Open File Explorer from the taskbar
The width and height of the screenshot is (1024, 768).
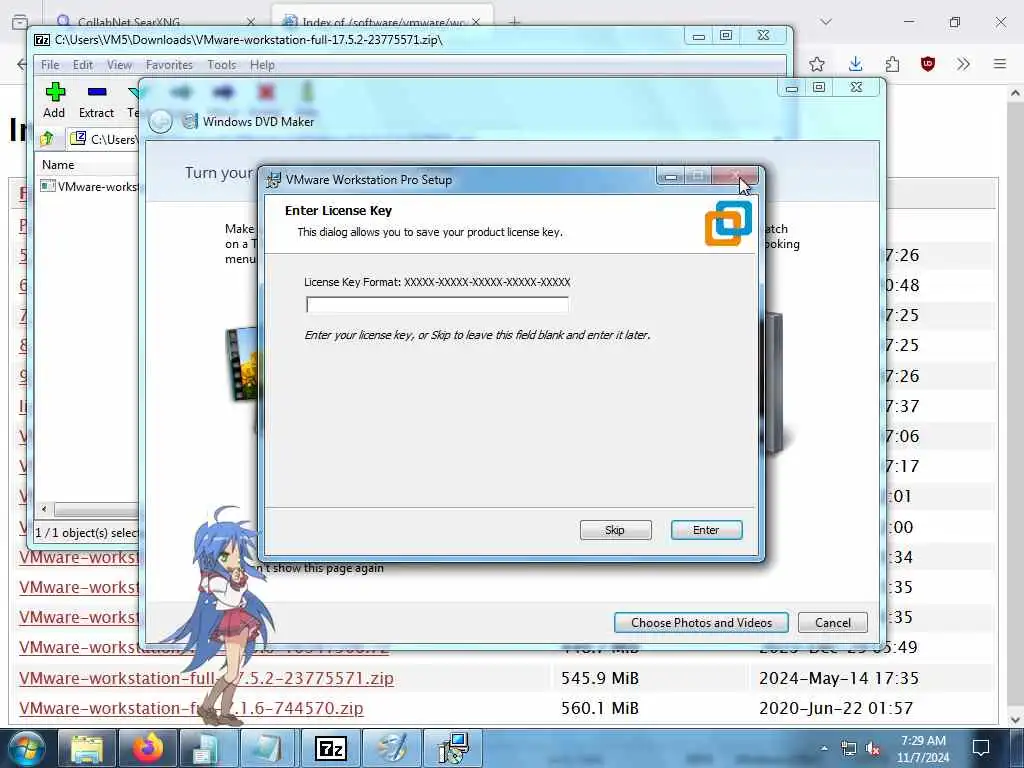click(86, 749)
